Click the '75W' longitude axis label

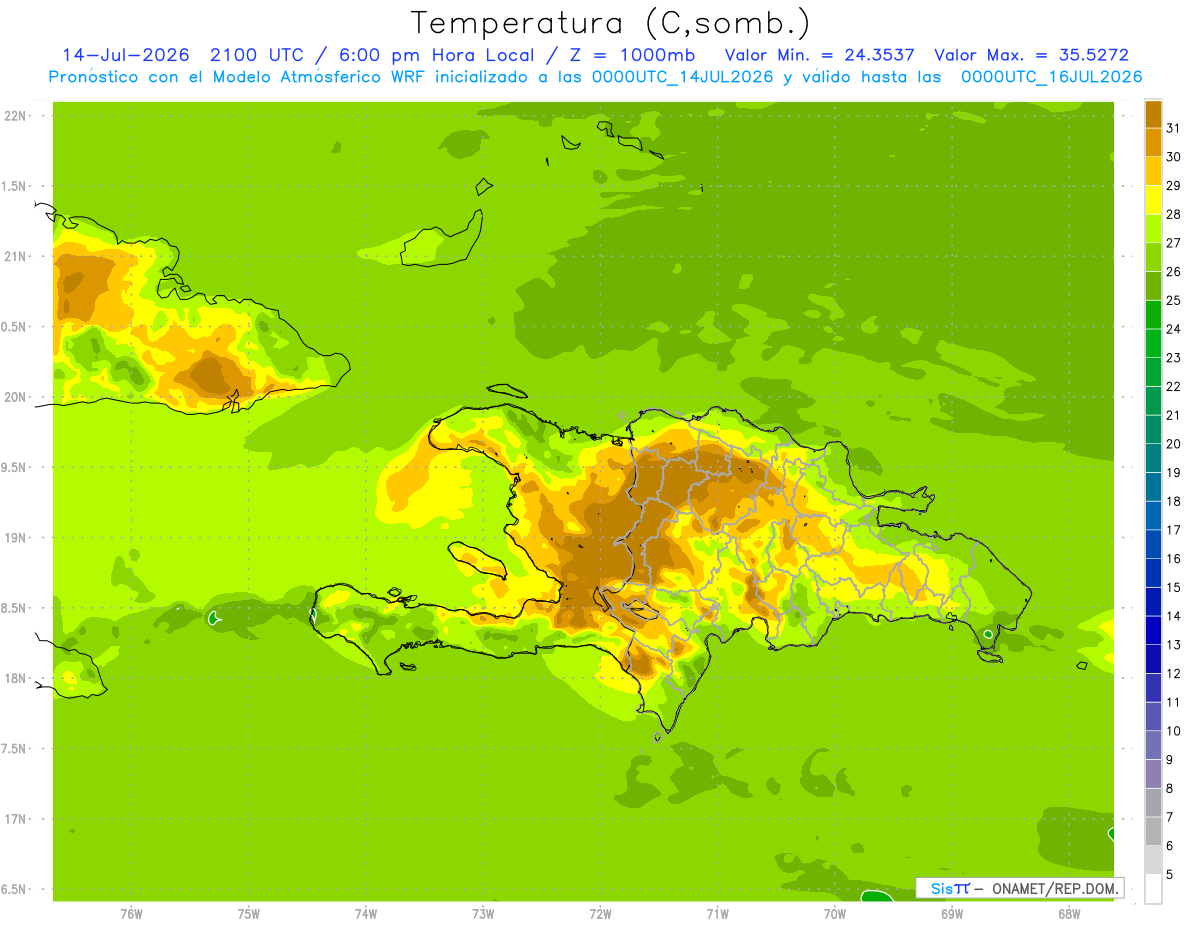tap(249, 913)
